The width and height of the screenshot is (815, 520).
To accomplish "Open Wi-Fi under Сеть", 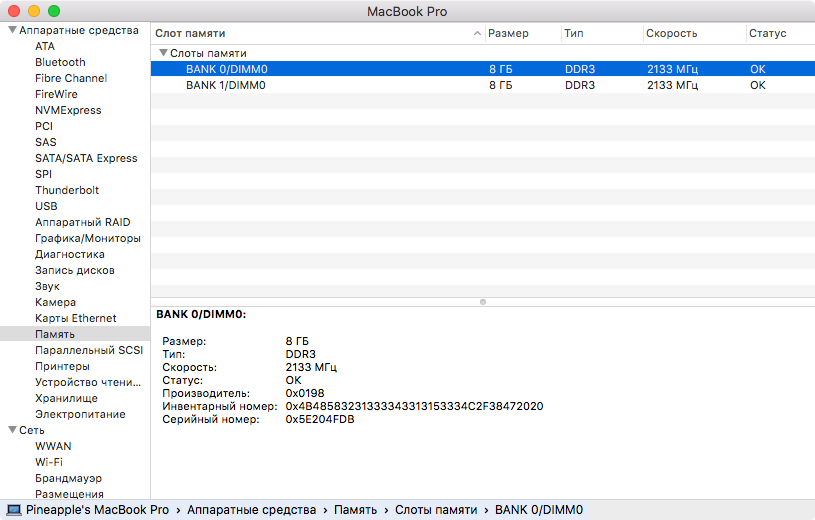I will [49, 462].
